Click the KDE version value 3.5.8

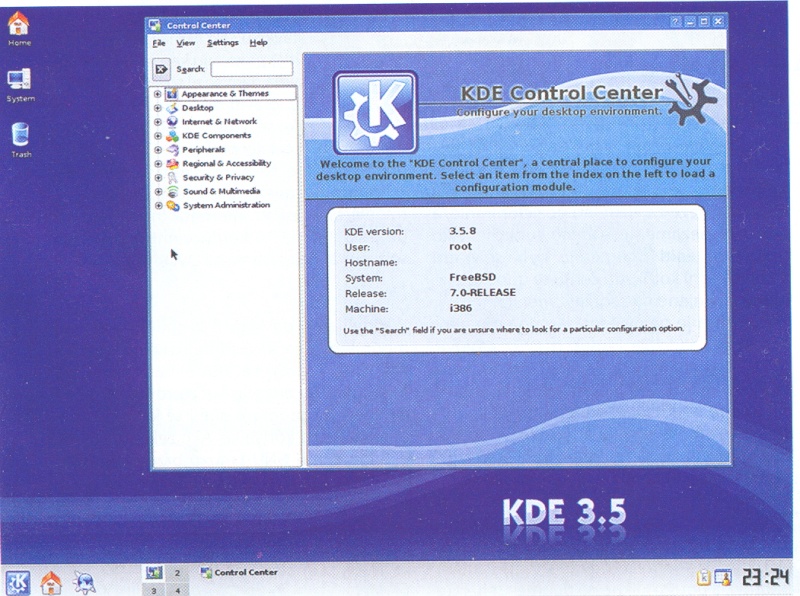pyautogui.click(x=462, y=231)
